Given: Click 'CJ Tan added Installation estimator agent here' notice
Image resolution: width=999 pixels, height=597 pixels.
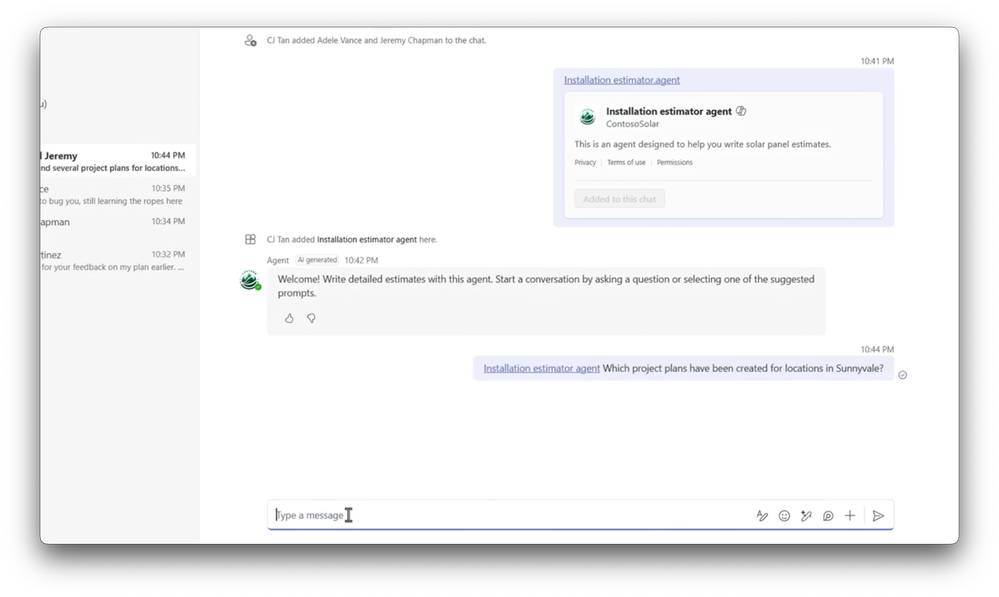Looking at the screenshot, I should pos(352,240).
